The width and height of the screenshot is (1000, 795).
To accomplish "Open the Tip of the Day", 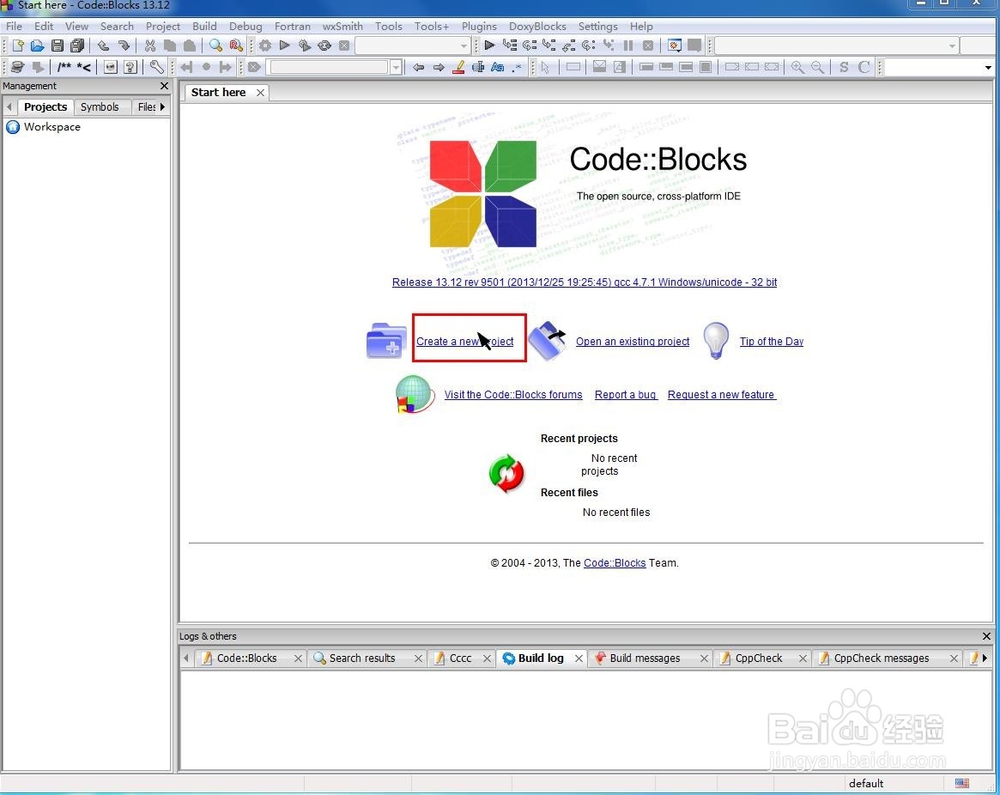I will coord(774,341).
